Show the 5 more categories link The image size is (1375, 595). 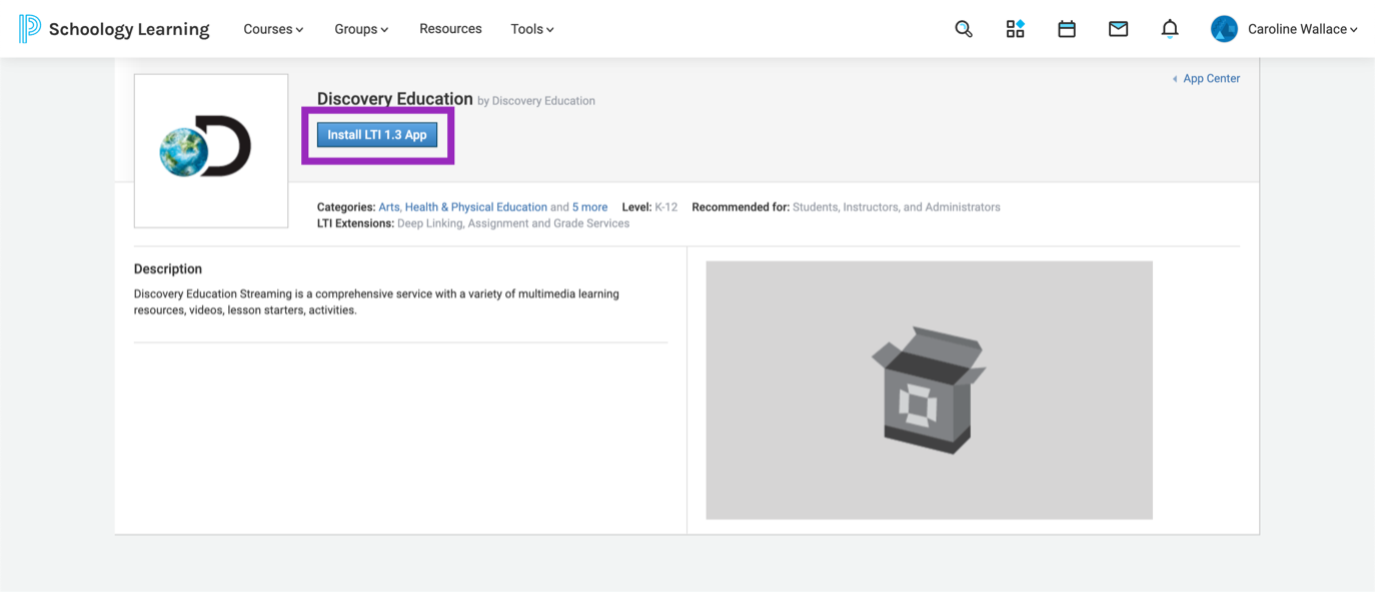(x=590, y=207)
